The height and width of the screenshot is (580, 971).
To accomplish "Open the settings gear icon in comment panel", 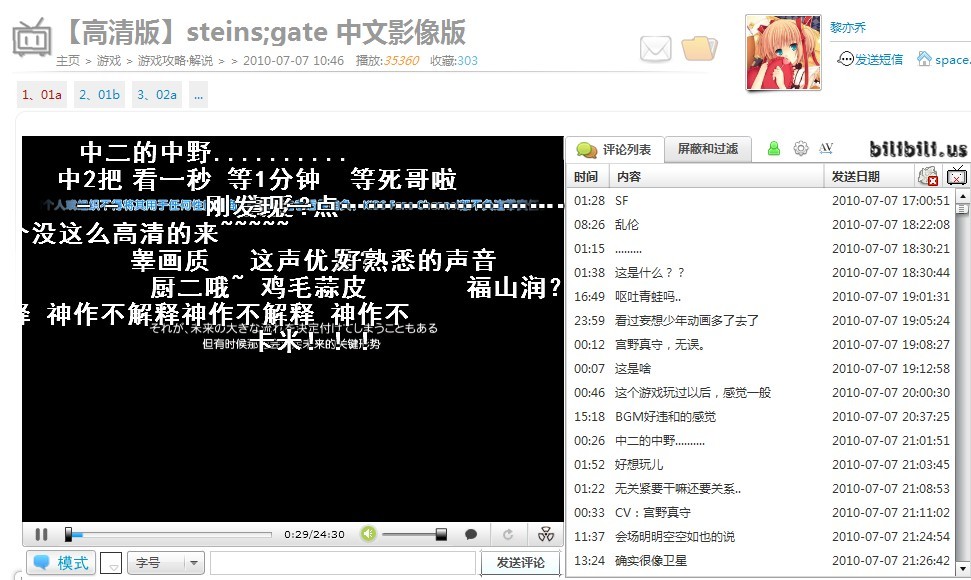I will coord(801,149).
